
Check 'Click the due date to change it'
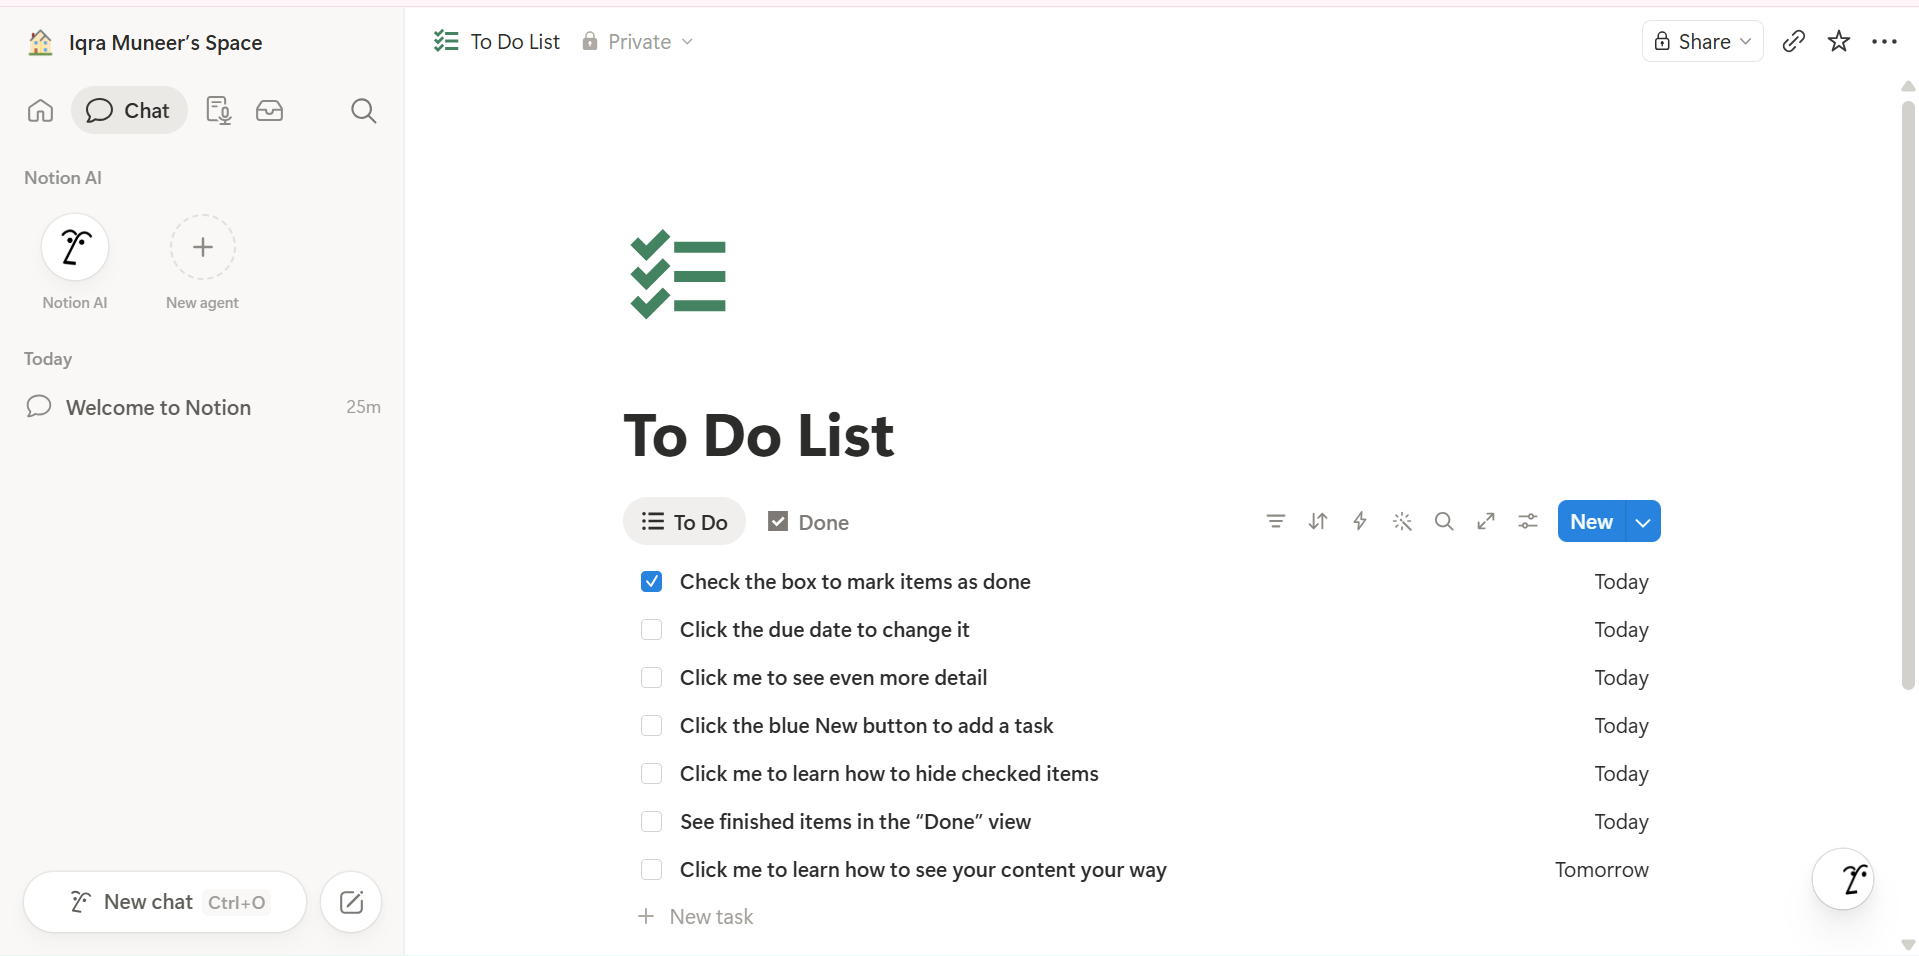tap(652, 630)
